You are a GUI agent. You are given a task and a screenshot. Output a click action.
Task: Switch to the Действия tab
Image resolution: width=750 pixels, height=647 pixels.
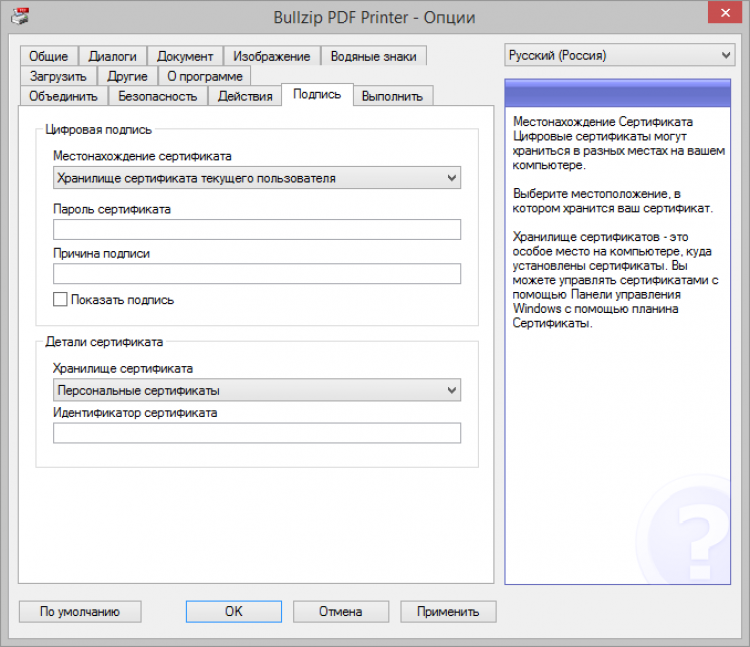pyautogui.click(x=245, y=96)
